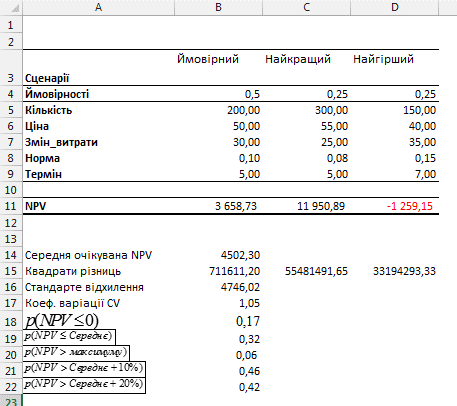Select column D header

395,7
